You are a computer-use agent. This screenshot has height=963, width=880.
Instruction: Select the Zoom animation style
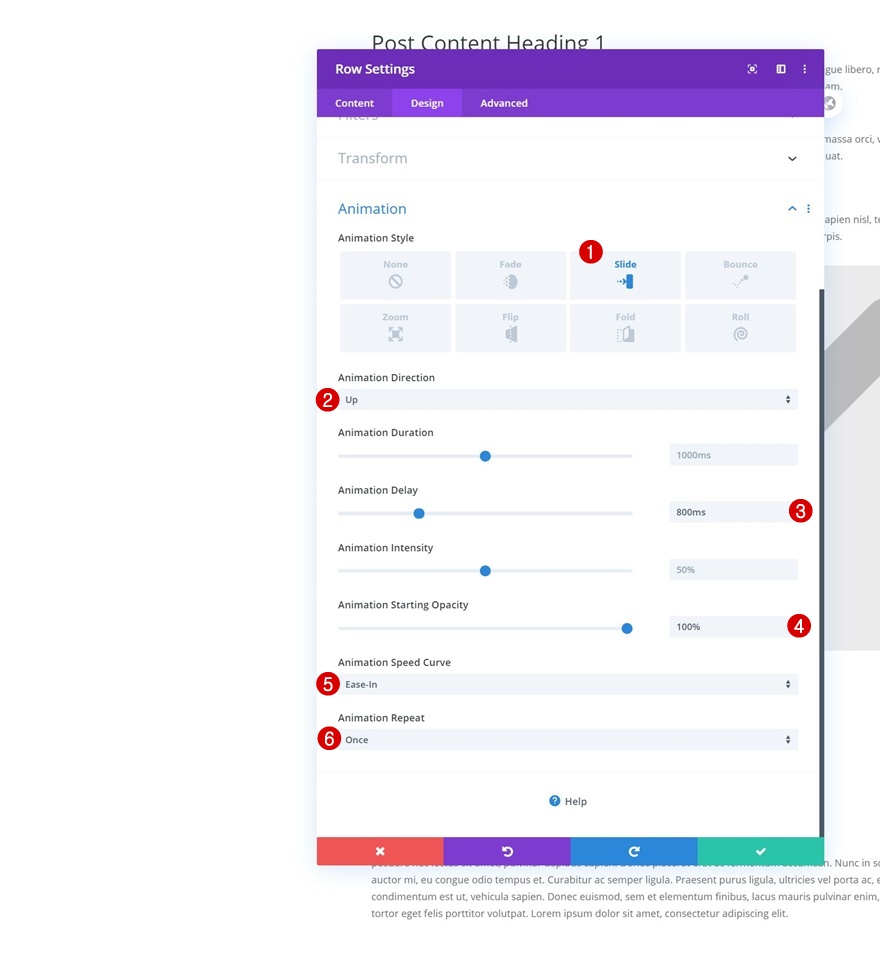(395, 328)
